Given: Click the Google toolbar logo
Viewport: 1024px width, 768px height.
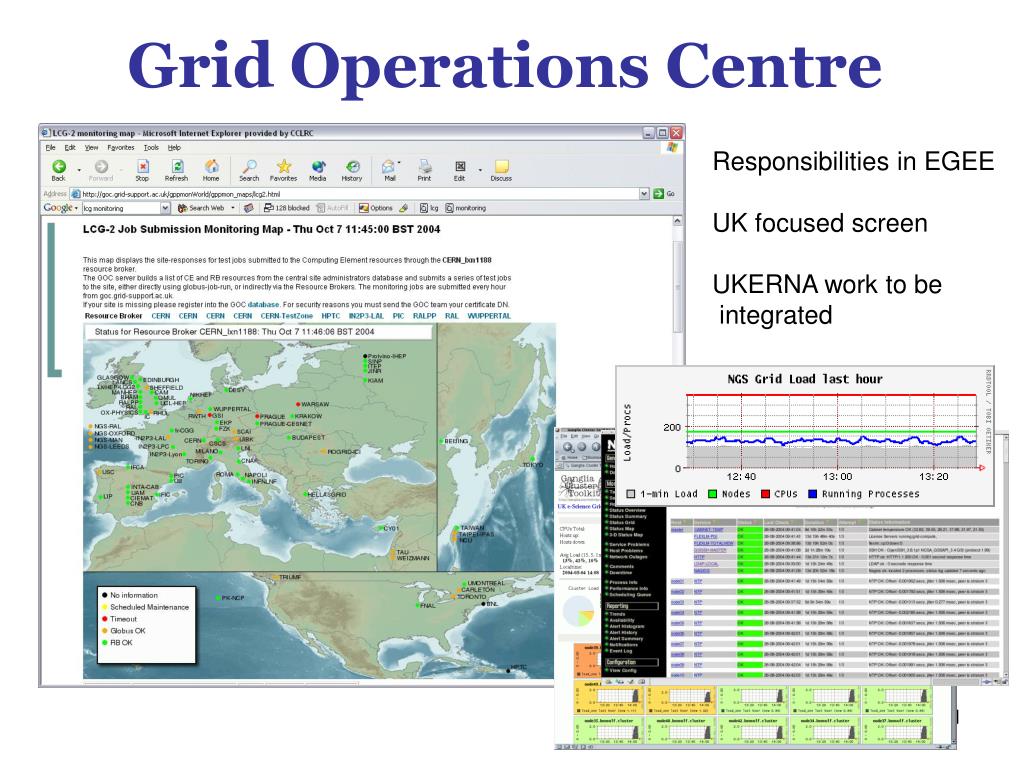Looking at the screenshot, I should pyautogui.click(x=57, y=208).
